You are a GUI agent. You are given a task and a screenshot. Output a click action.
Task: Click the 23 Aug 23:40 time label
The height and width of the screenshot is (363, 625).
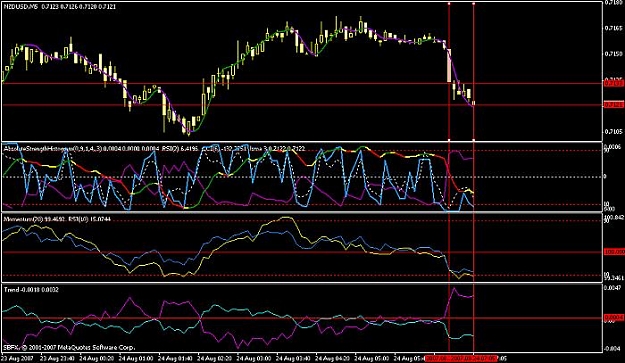point(57,358)
